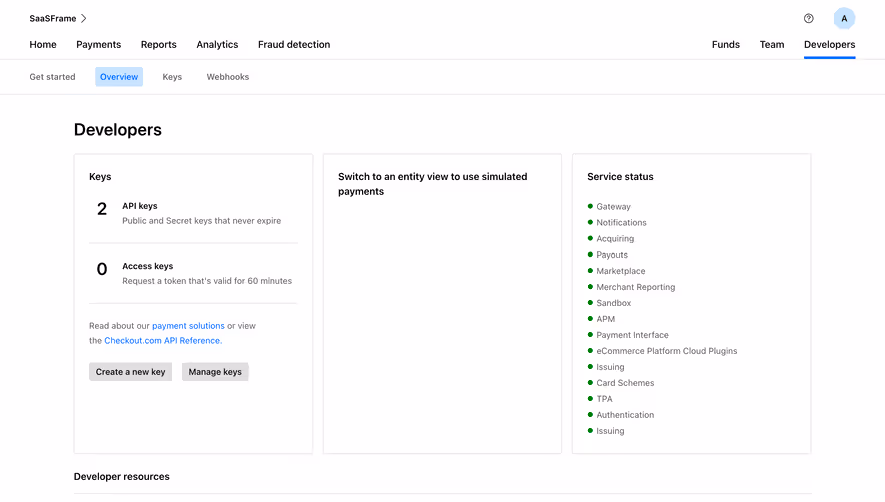The height and width of the screenshot is (502, 885).
Task: Switch to the Webhooks tab
Action: [x=227, y=77]
